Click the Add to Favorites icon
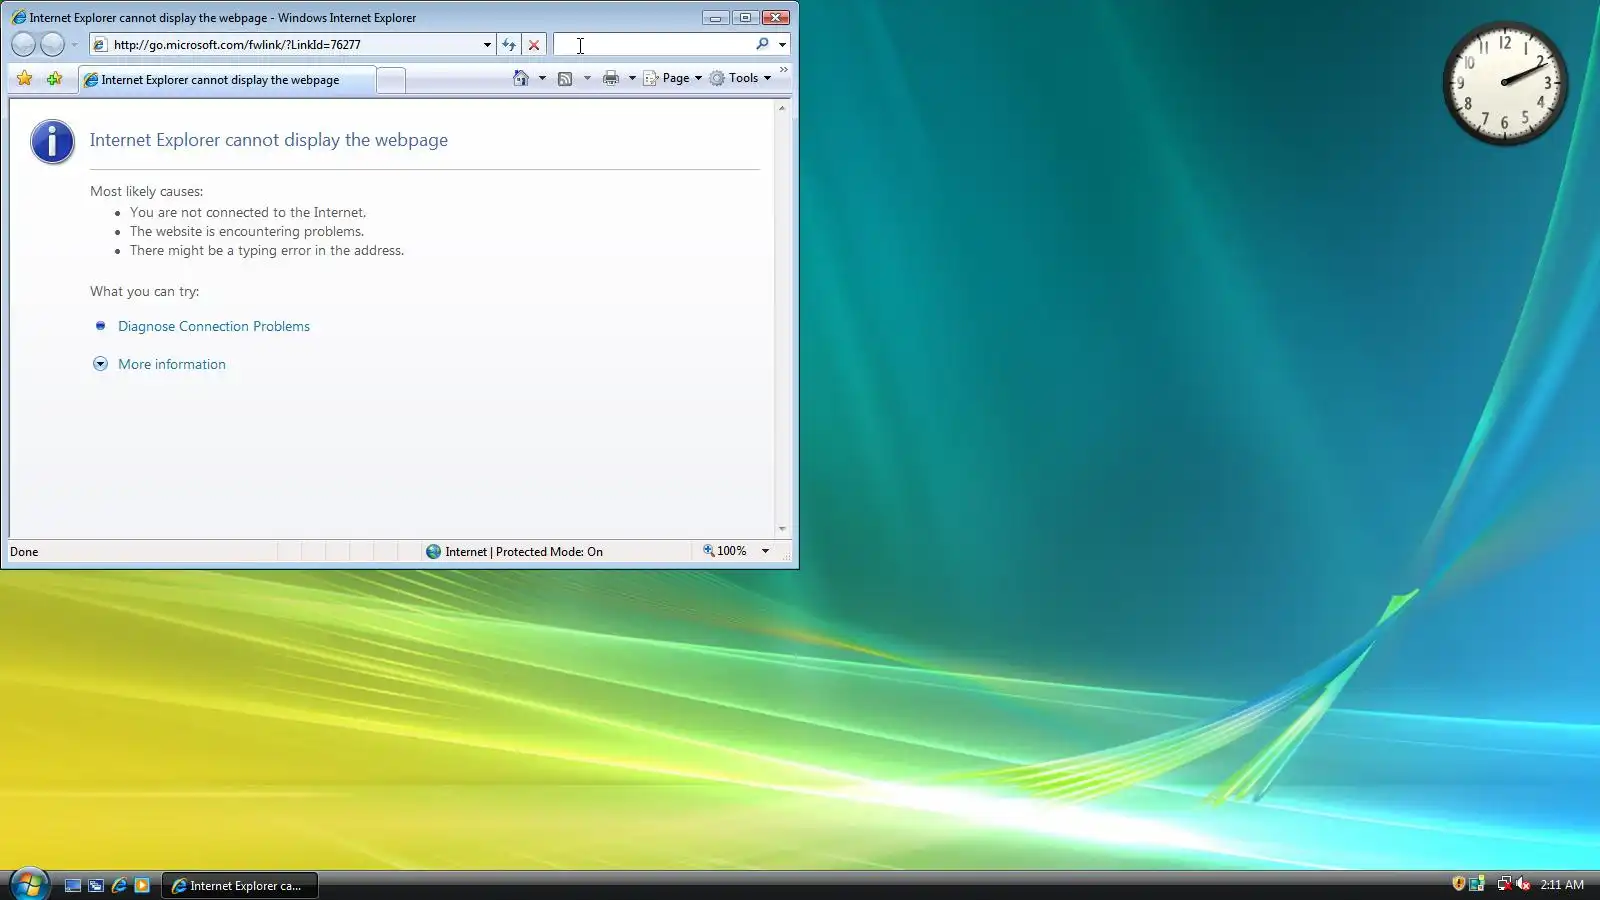 pyautogui.click(x=55, y=78)
